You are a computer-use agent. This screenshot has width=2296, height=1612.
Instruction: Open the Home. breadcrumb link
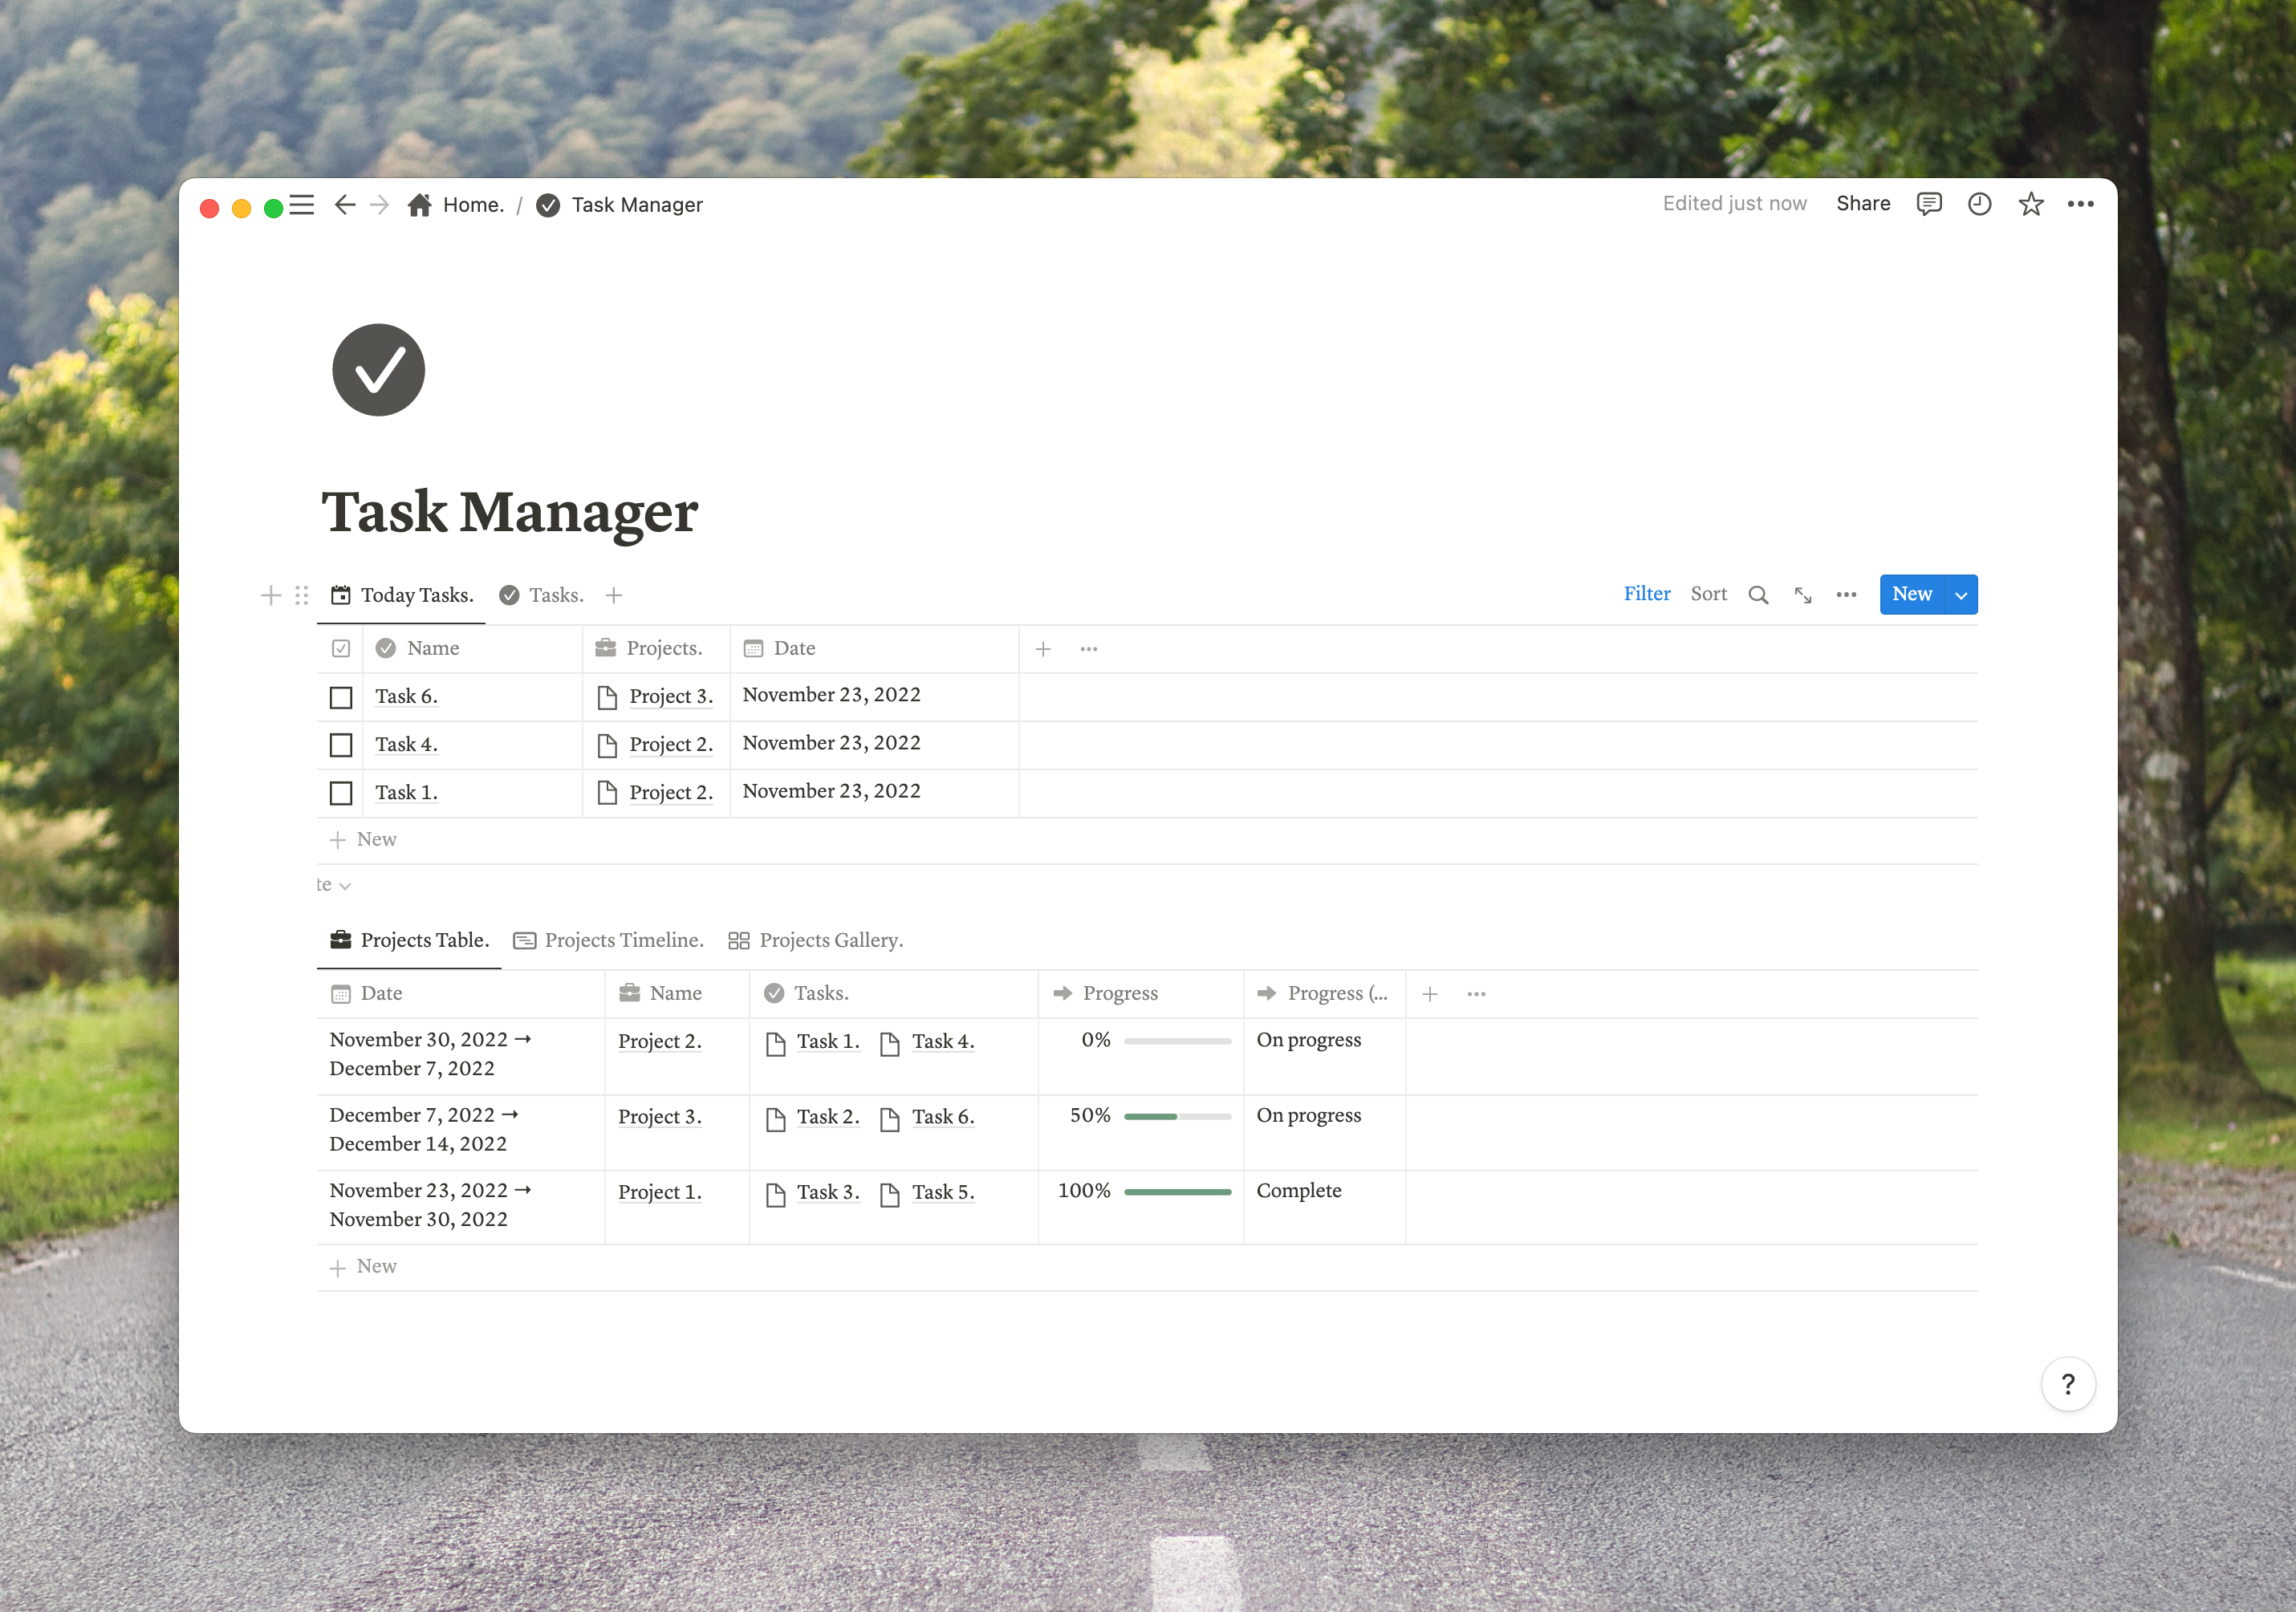(x=473, y=205)
